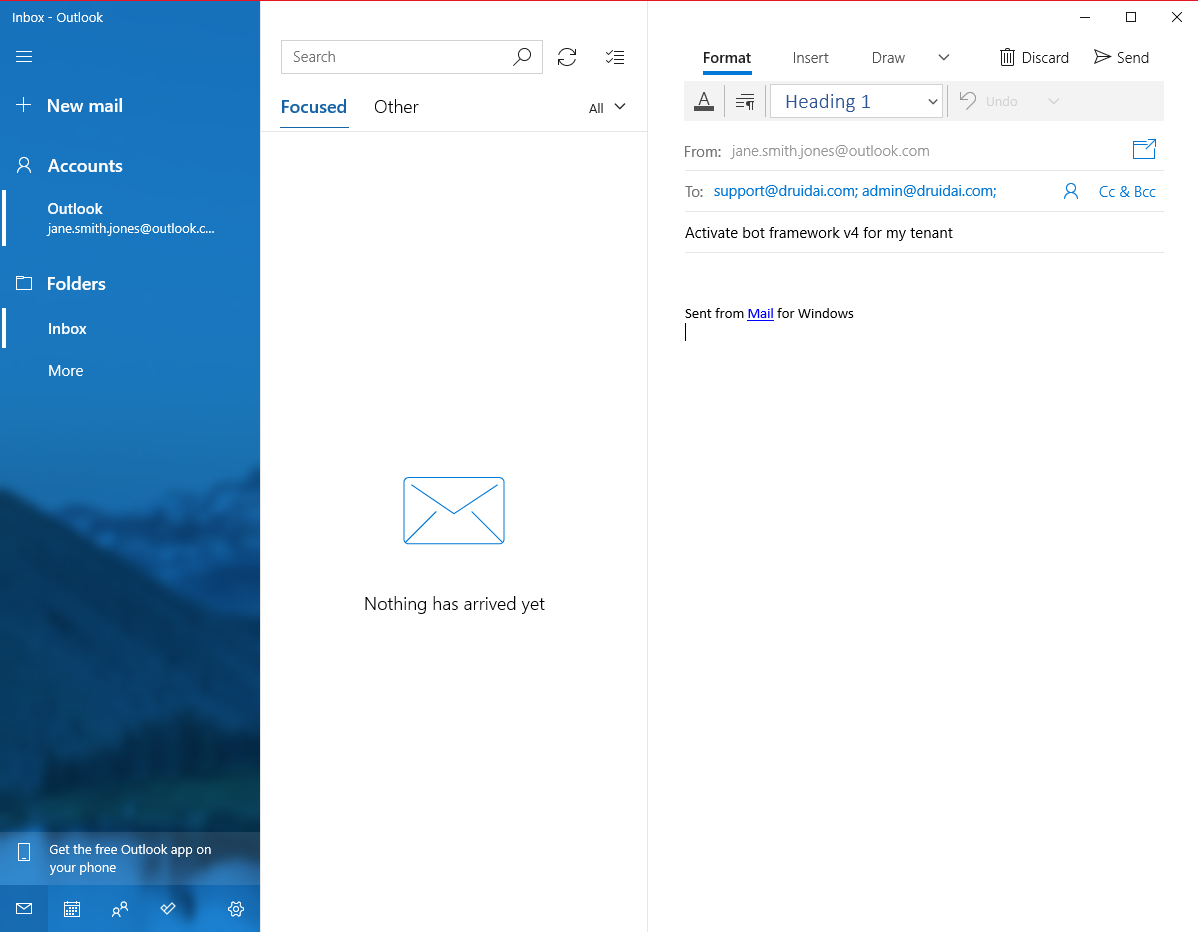The image size is (1198, 932).
Task: Show More folders
Action: 66,371
